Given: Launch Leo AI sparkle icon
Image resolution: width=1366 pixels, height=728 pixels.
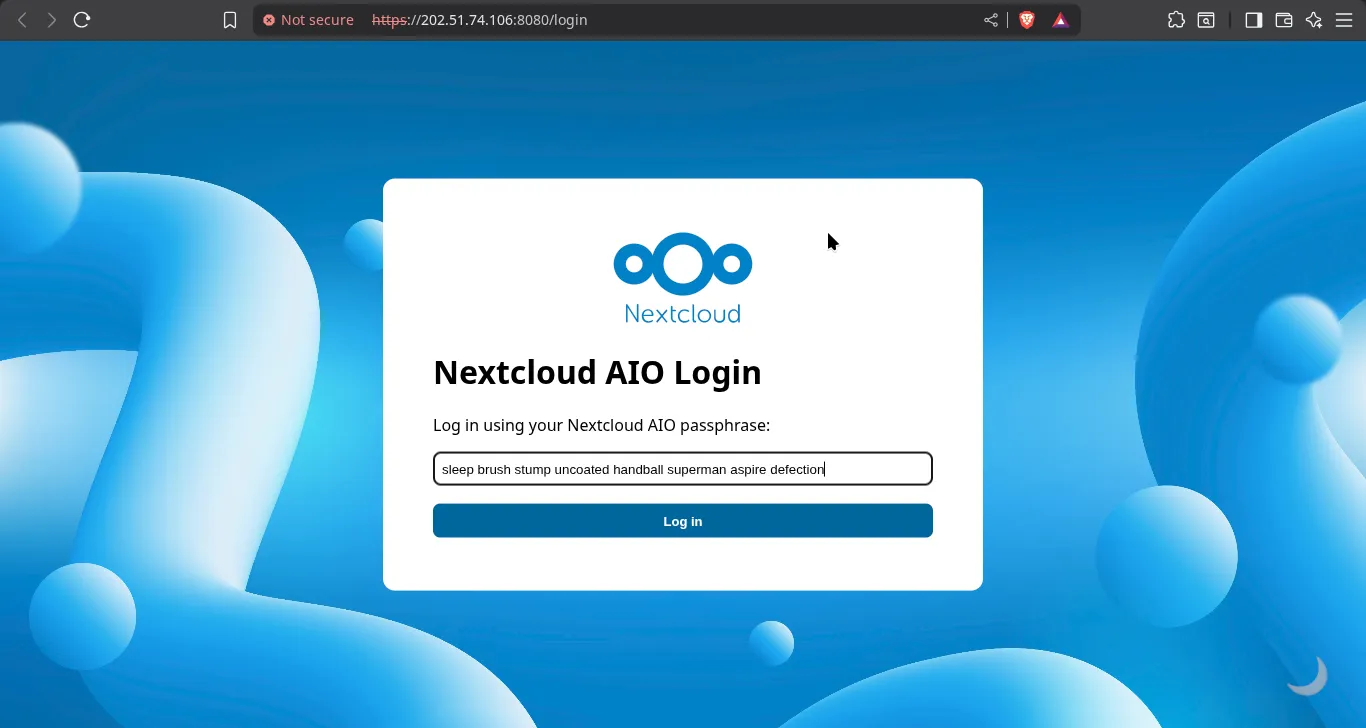Looking at the screenshot, I should (x=1314, y=20).
